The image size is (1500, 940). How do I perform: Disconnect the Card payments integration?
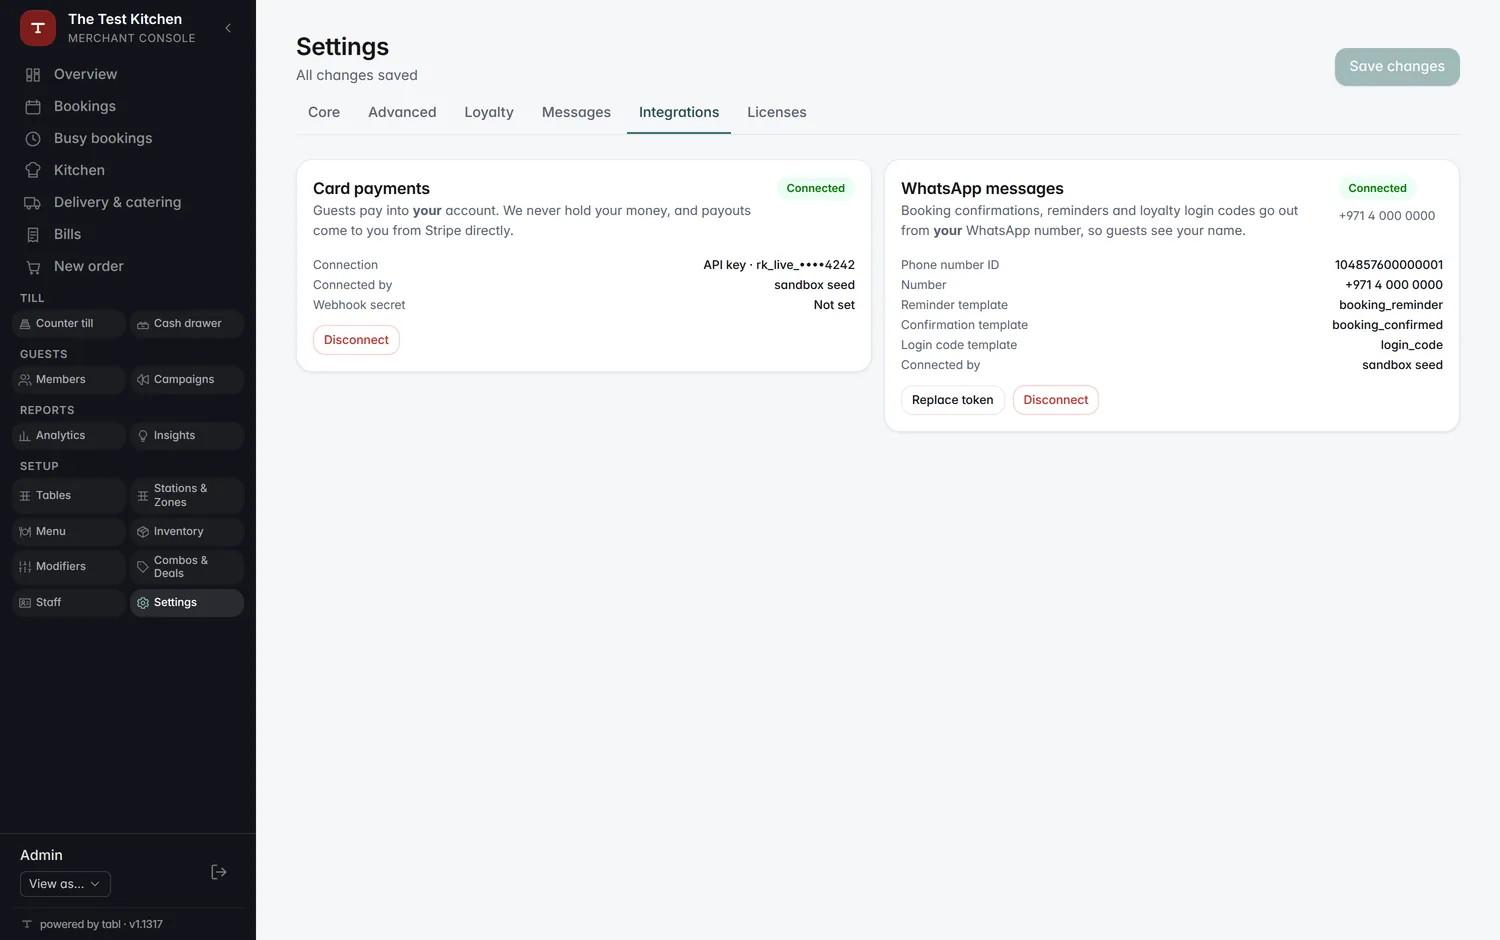tap(356, 340)
